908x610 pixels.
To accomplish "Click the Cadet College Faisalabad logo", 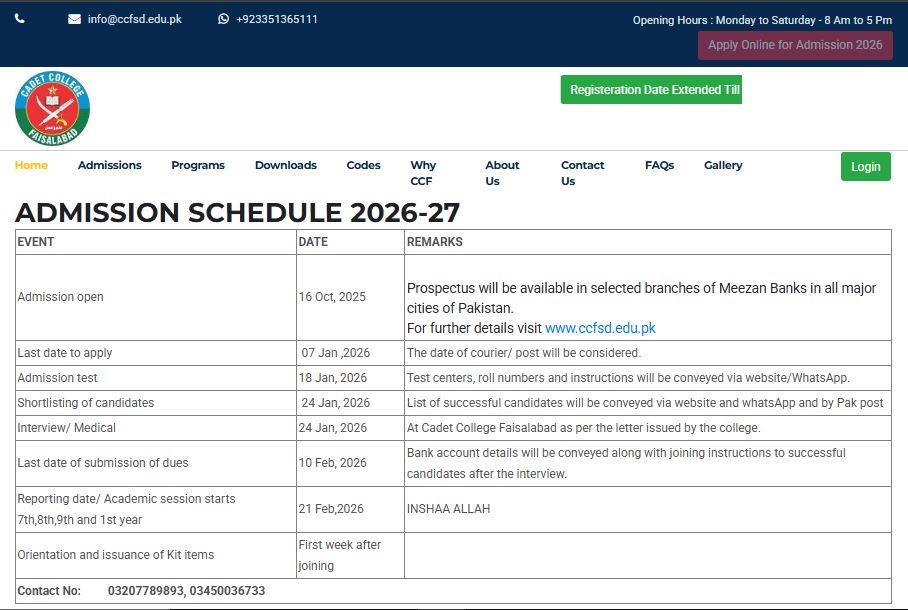I will click(x=52, y=109).
